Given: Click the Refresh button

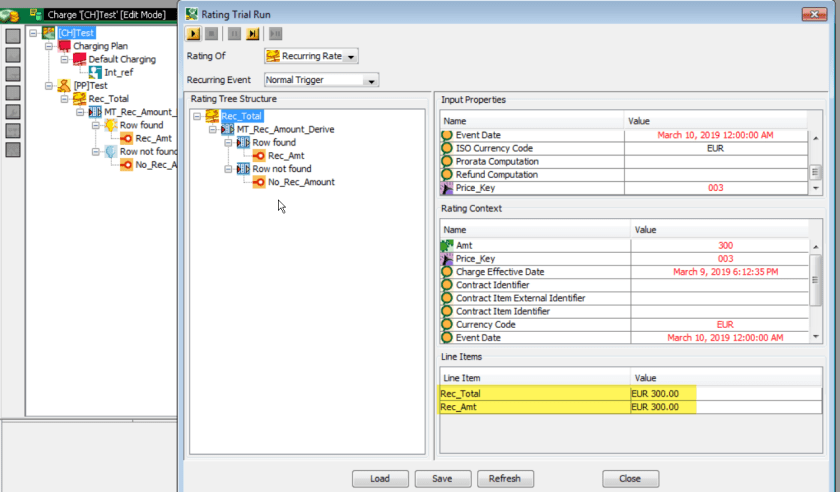Looking at the screenshot, I should (x=505, y=479).
